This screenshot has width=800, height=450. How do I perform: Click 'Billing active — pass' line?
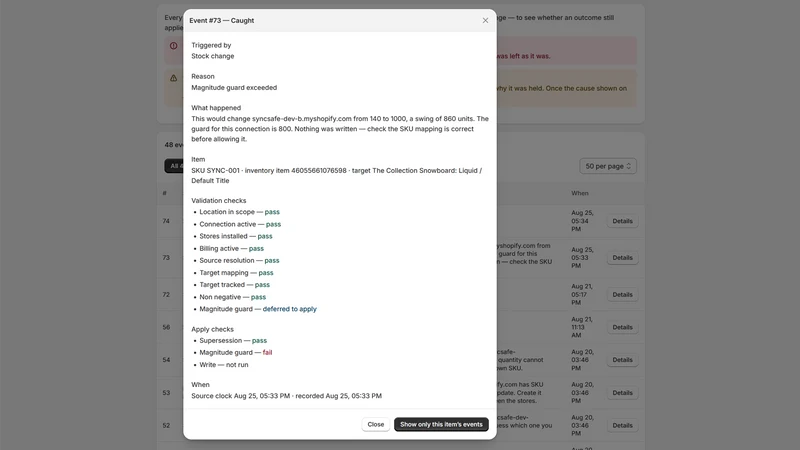pyautogui.click(x=232, y=248)
